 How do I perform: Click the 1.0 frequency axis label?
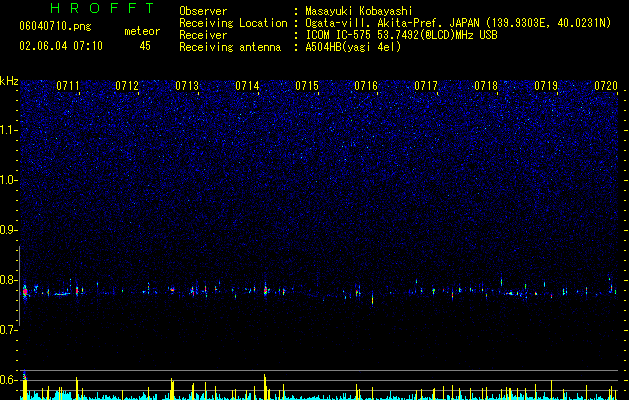point(9,180)
